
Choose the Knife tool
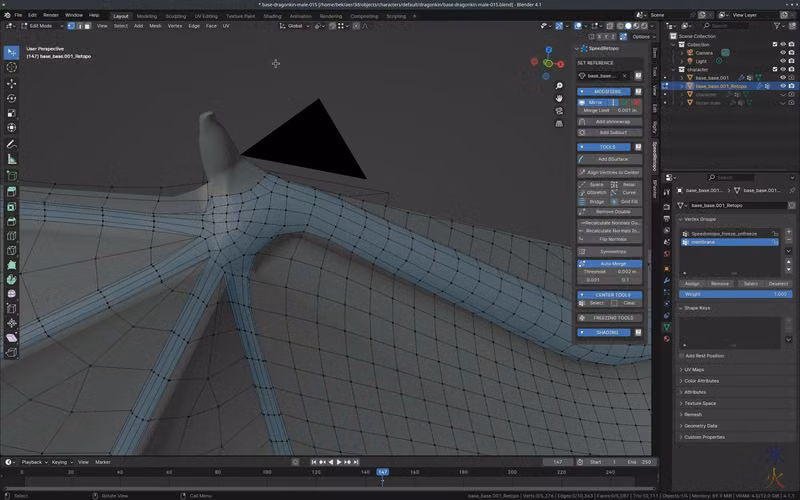coord(11,251)
